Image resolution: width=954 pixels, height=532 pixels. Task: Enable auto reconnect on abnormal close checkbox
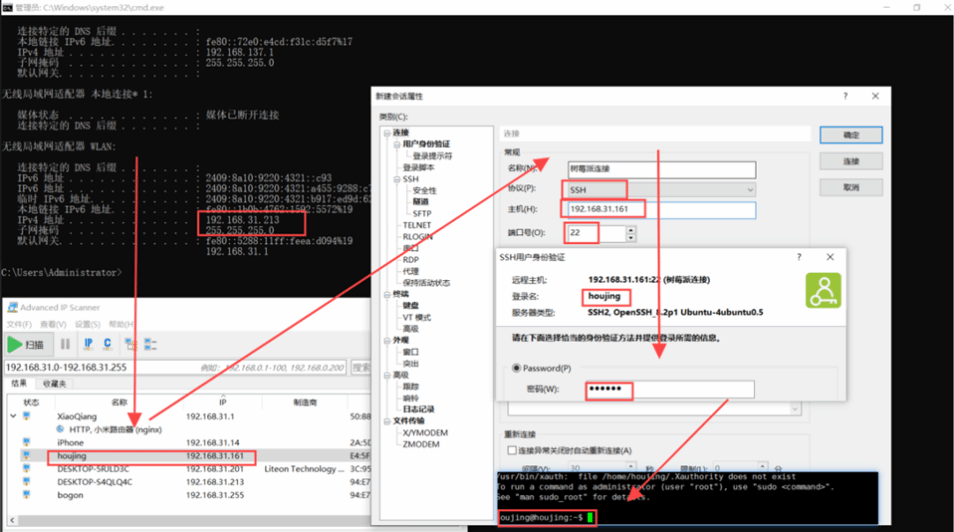[513, 451]
